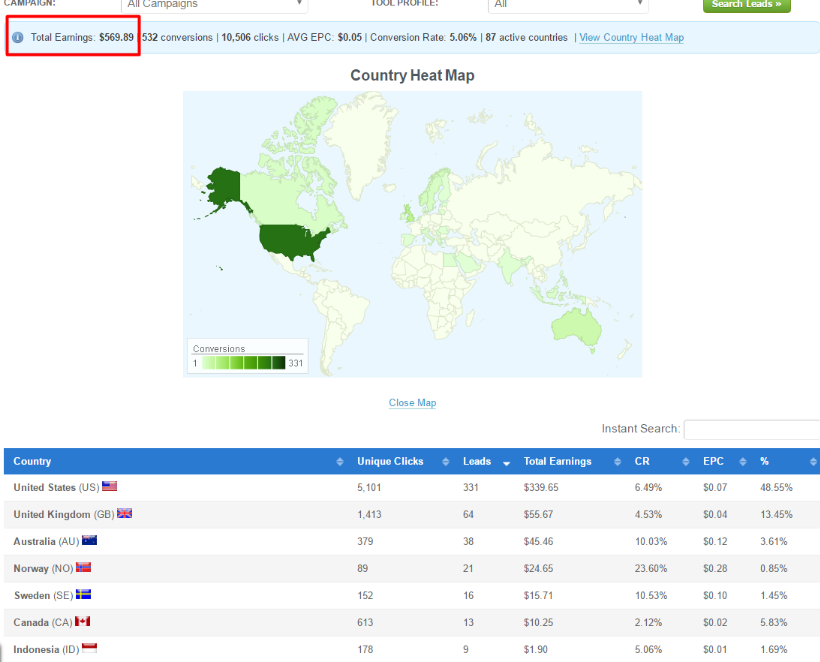Open the View Country Heat Map link
This screenshot has width=820, height=662.
coord(632,38)
